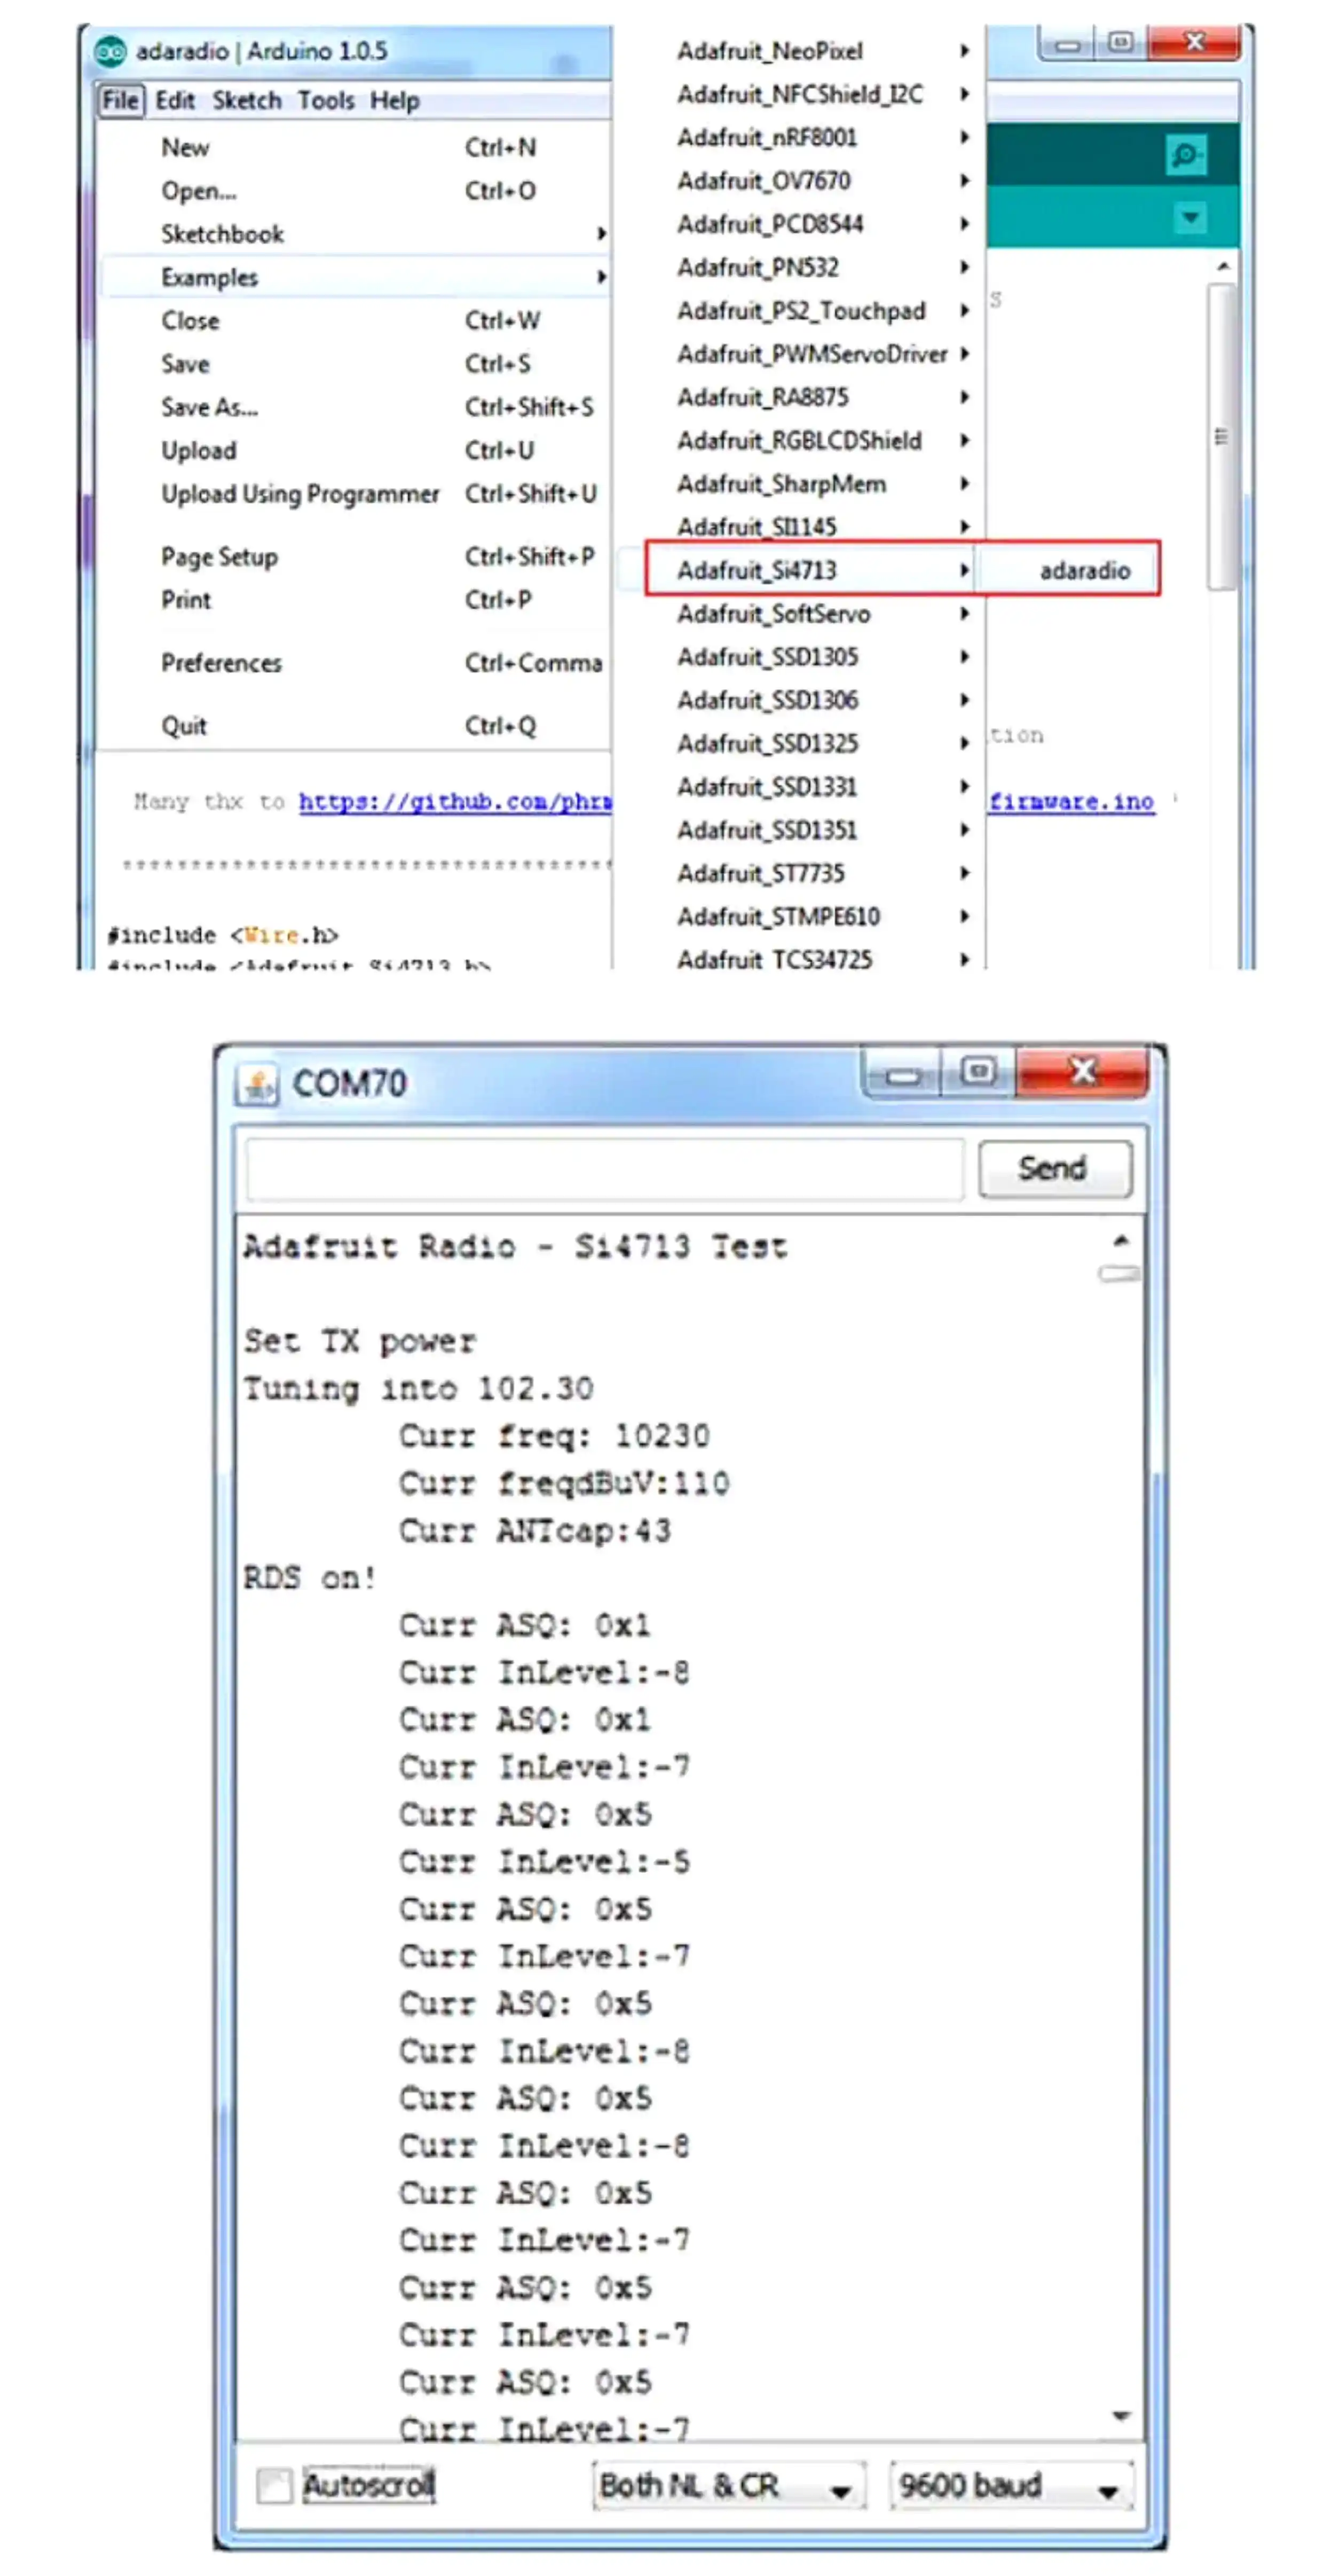
Task: Open the Serial Monitor magnifier icon
Action: (1186, 156)
